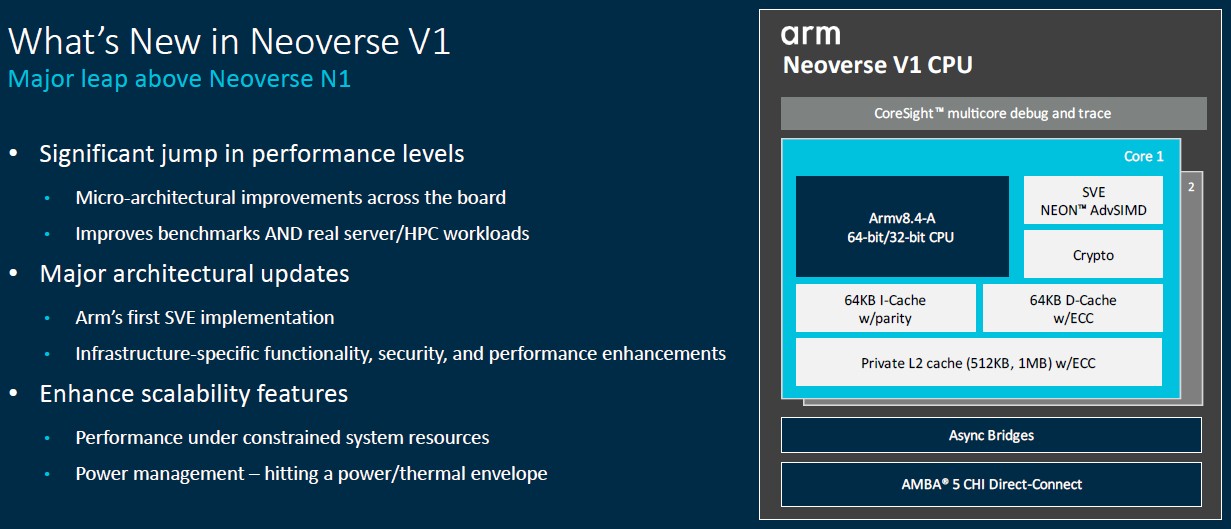Click the 64KB I-Cache w/parity block

tap(886, 308)
